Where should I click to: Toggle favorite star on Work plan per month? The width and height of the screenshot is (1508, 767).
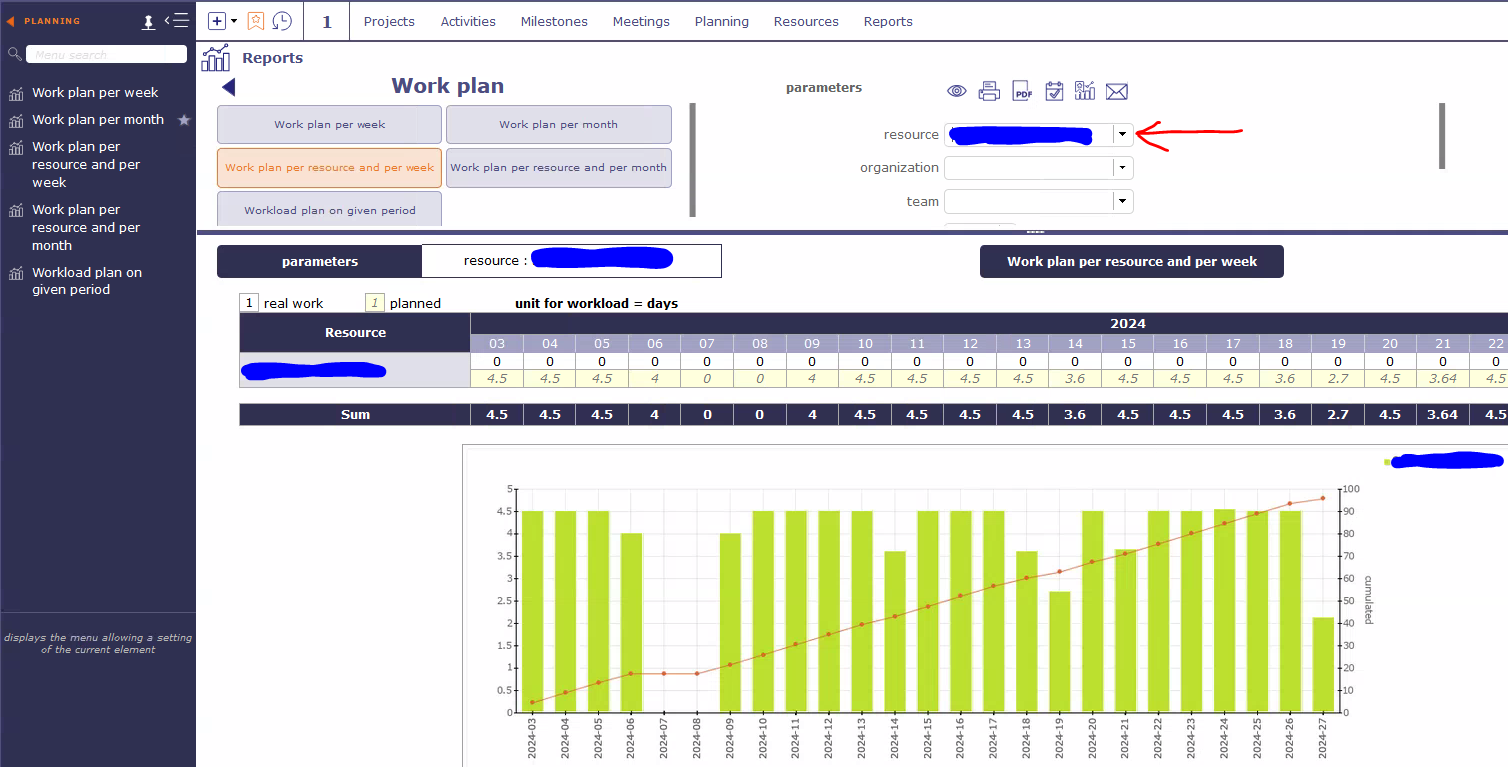[x=184, y=120]
